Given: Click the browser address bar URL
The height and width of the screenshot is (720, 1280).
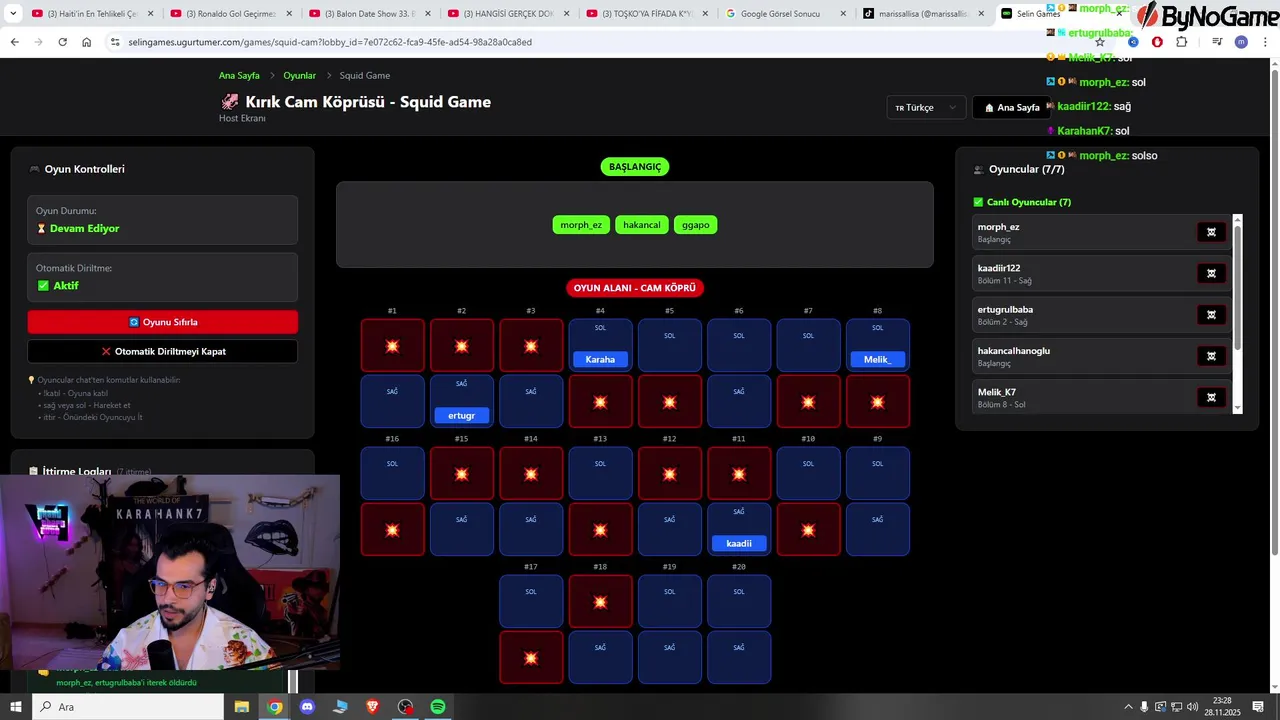Looking at the screenshot, I should pos(330,42).
